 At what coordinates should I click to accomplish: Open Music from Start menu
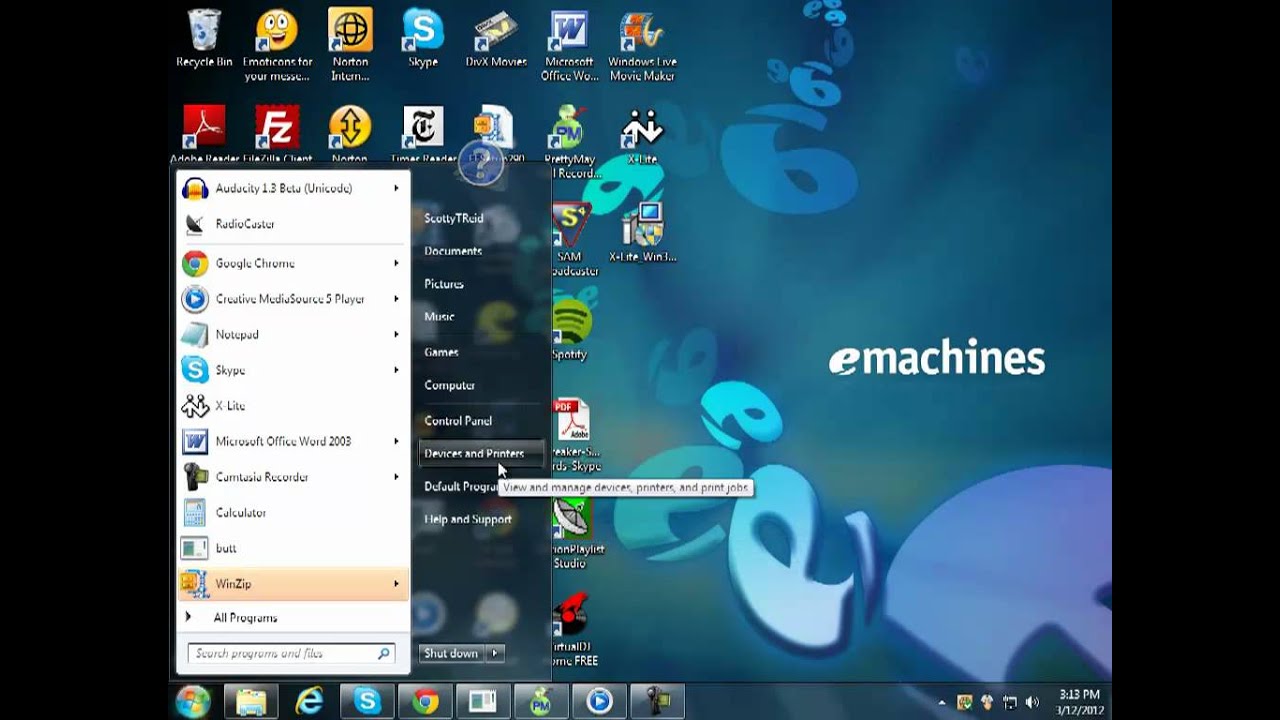[439, 317]
